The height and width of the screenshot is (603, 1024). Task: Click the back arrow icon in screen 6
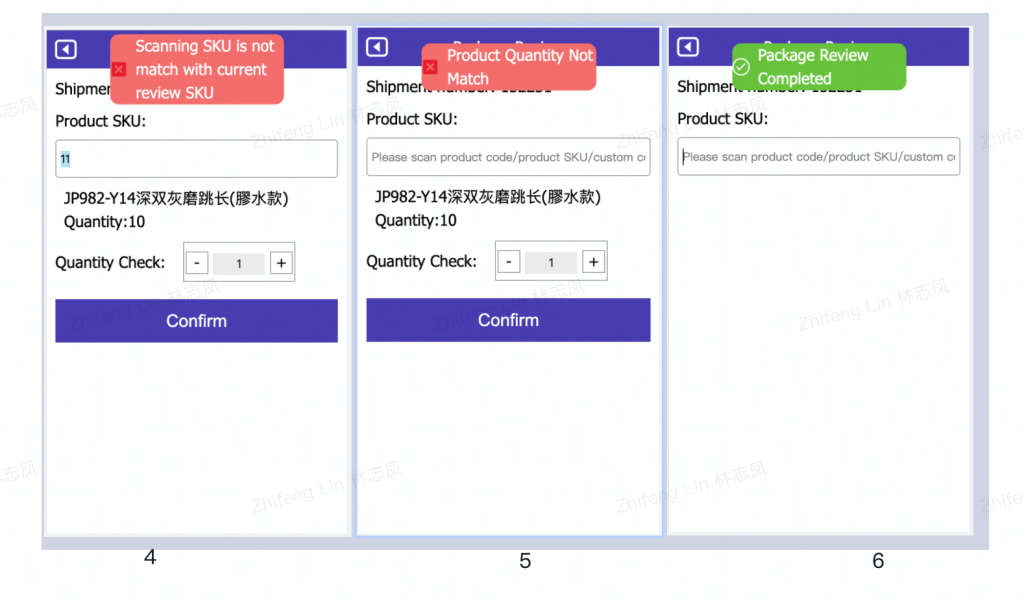[688, 47]
